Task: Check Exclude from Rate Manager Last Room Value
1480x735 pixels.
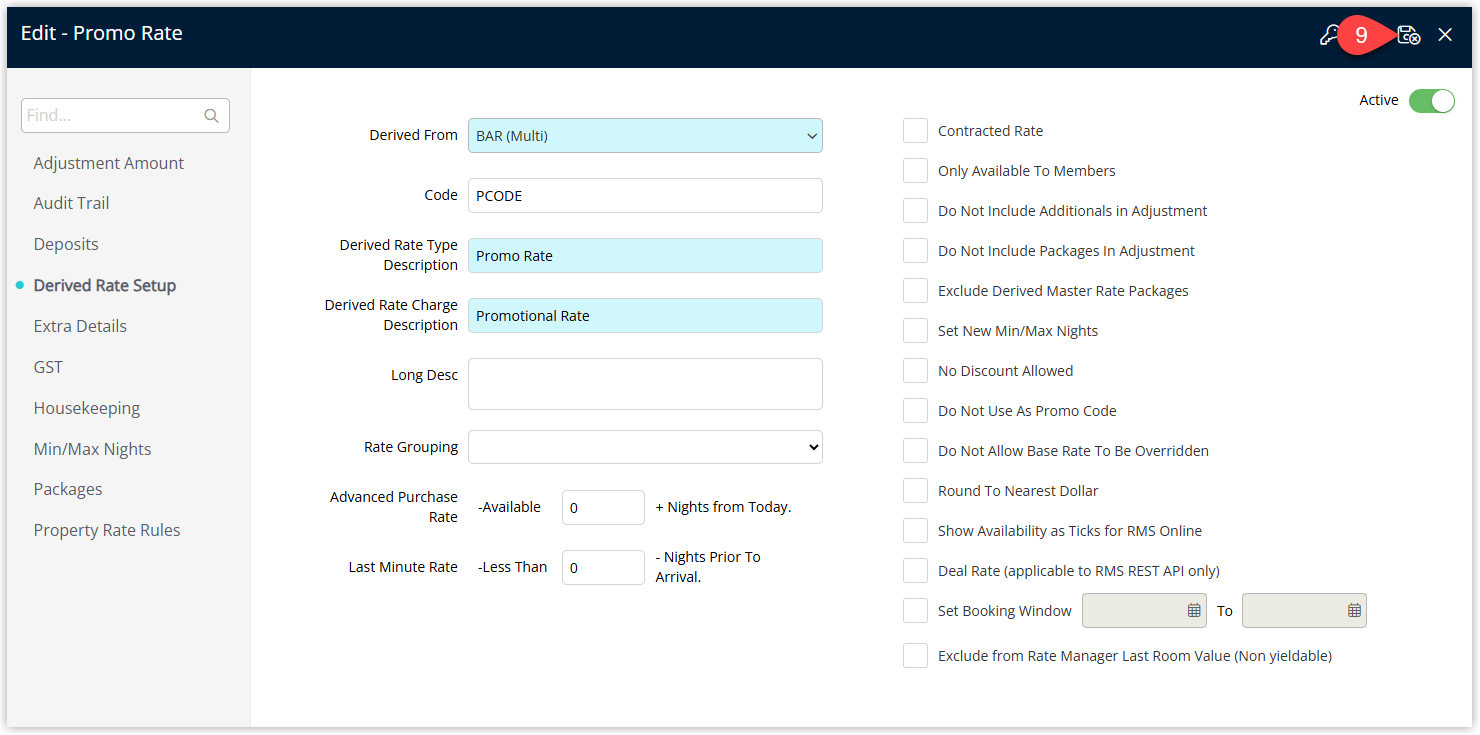Action: point(915,656)
